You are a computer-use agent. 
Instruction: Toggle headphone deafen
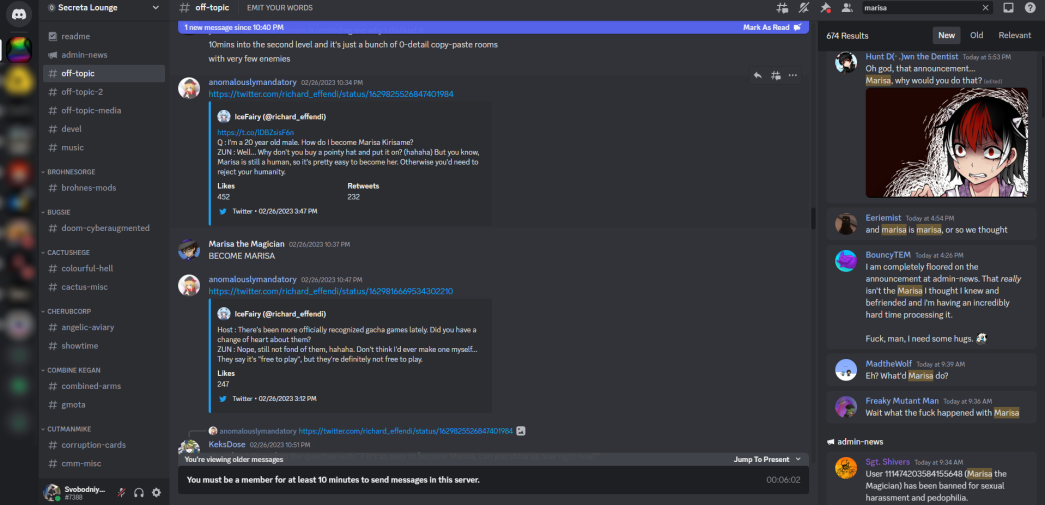click(x=139, y=492)
